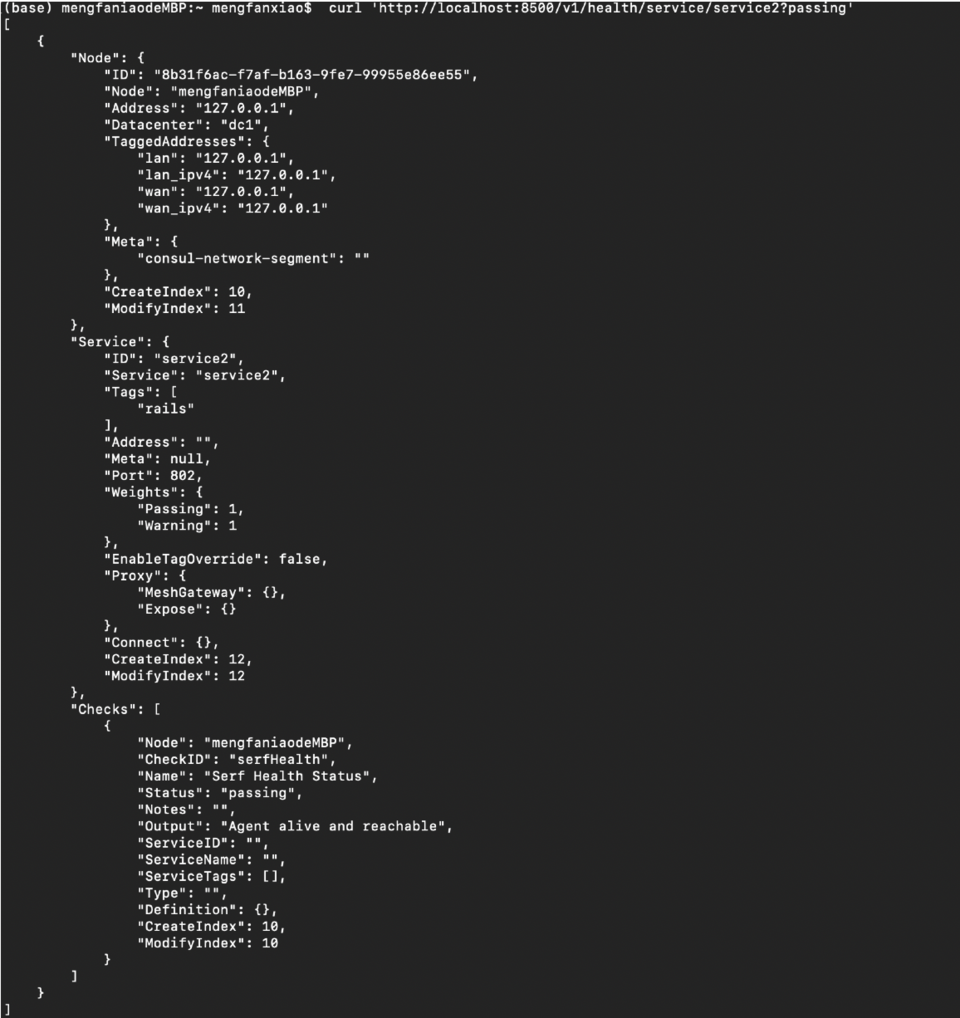Click the "TaggedAddresses" key
The width and height of the screenshot is (960, 1018).
click(x=171, y=142)
